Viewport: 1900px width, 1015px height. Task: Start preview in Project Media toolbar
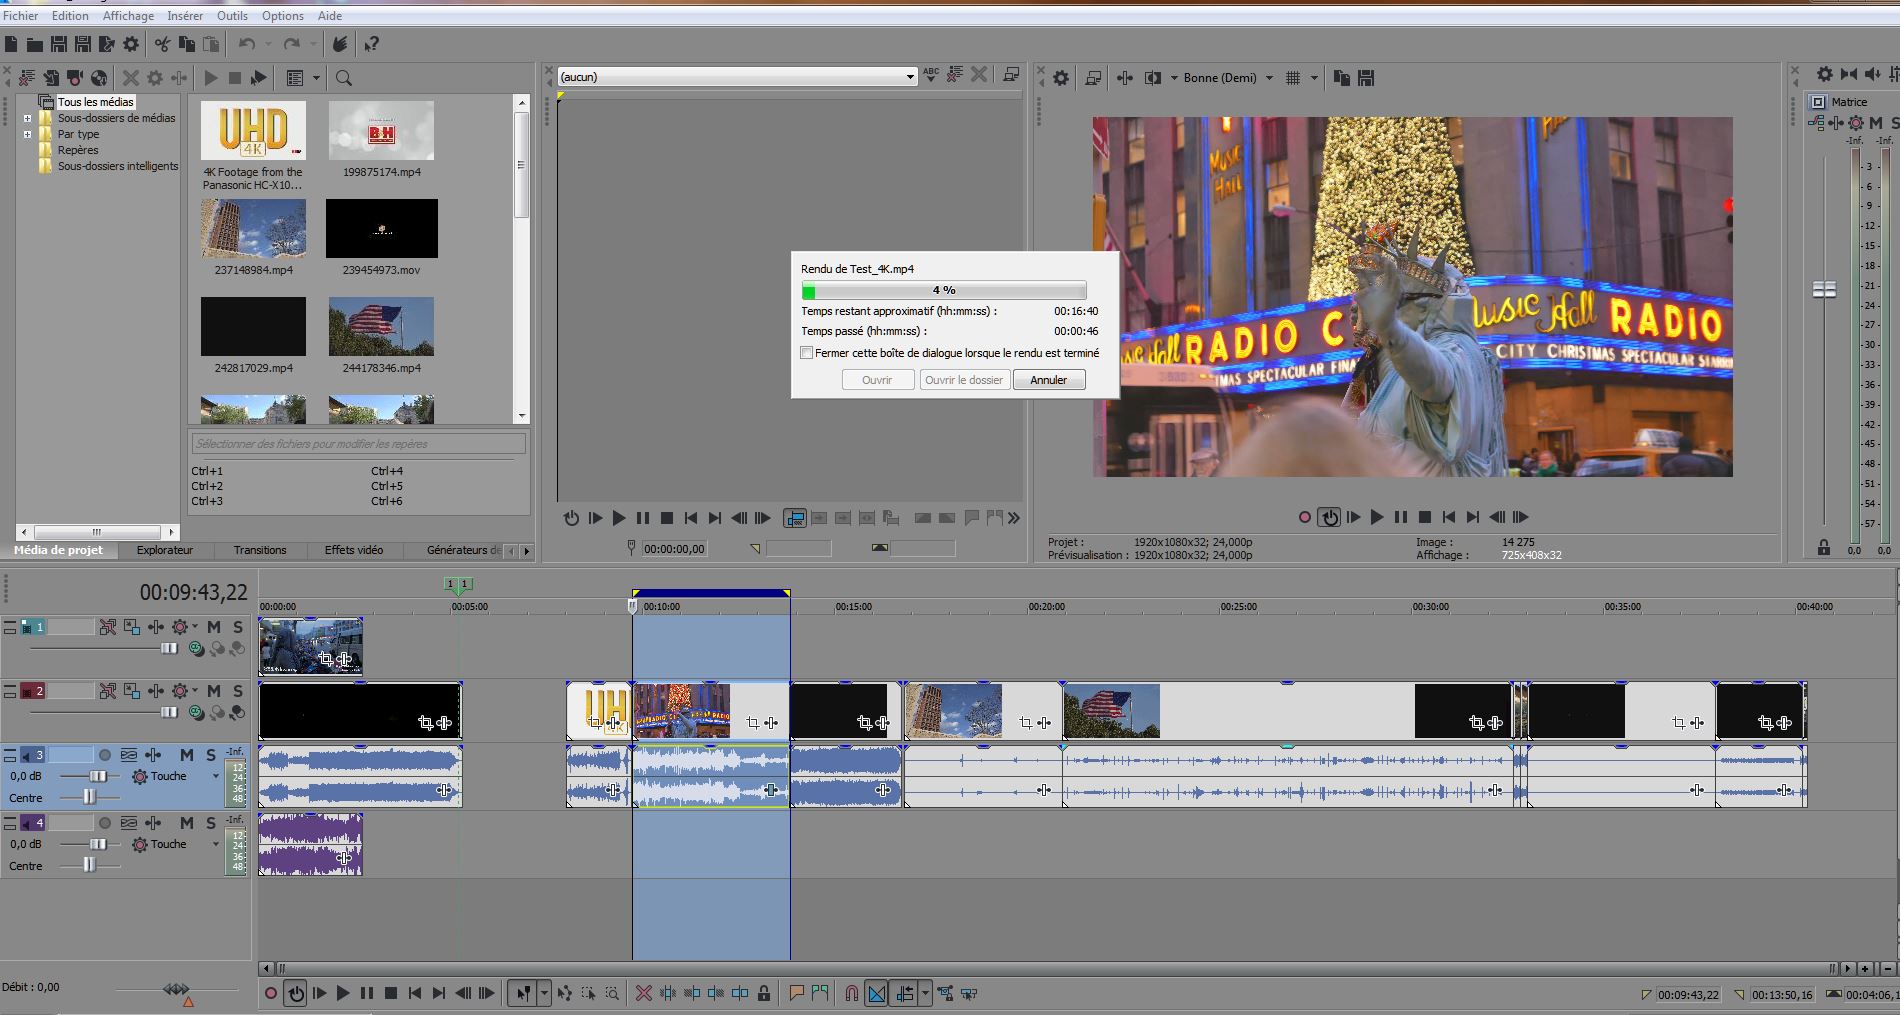point(211,78)
